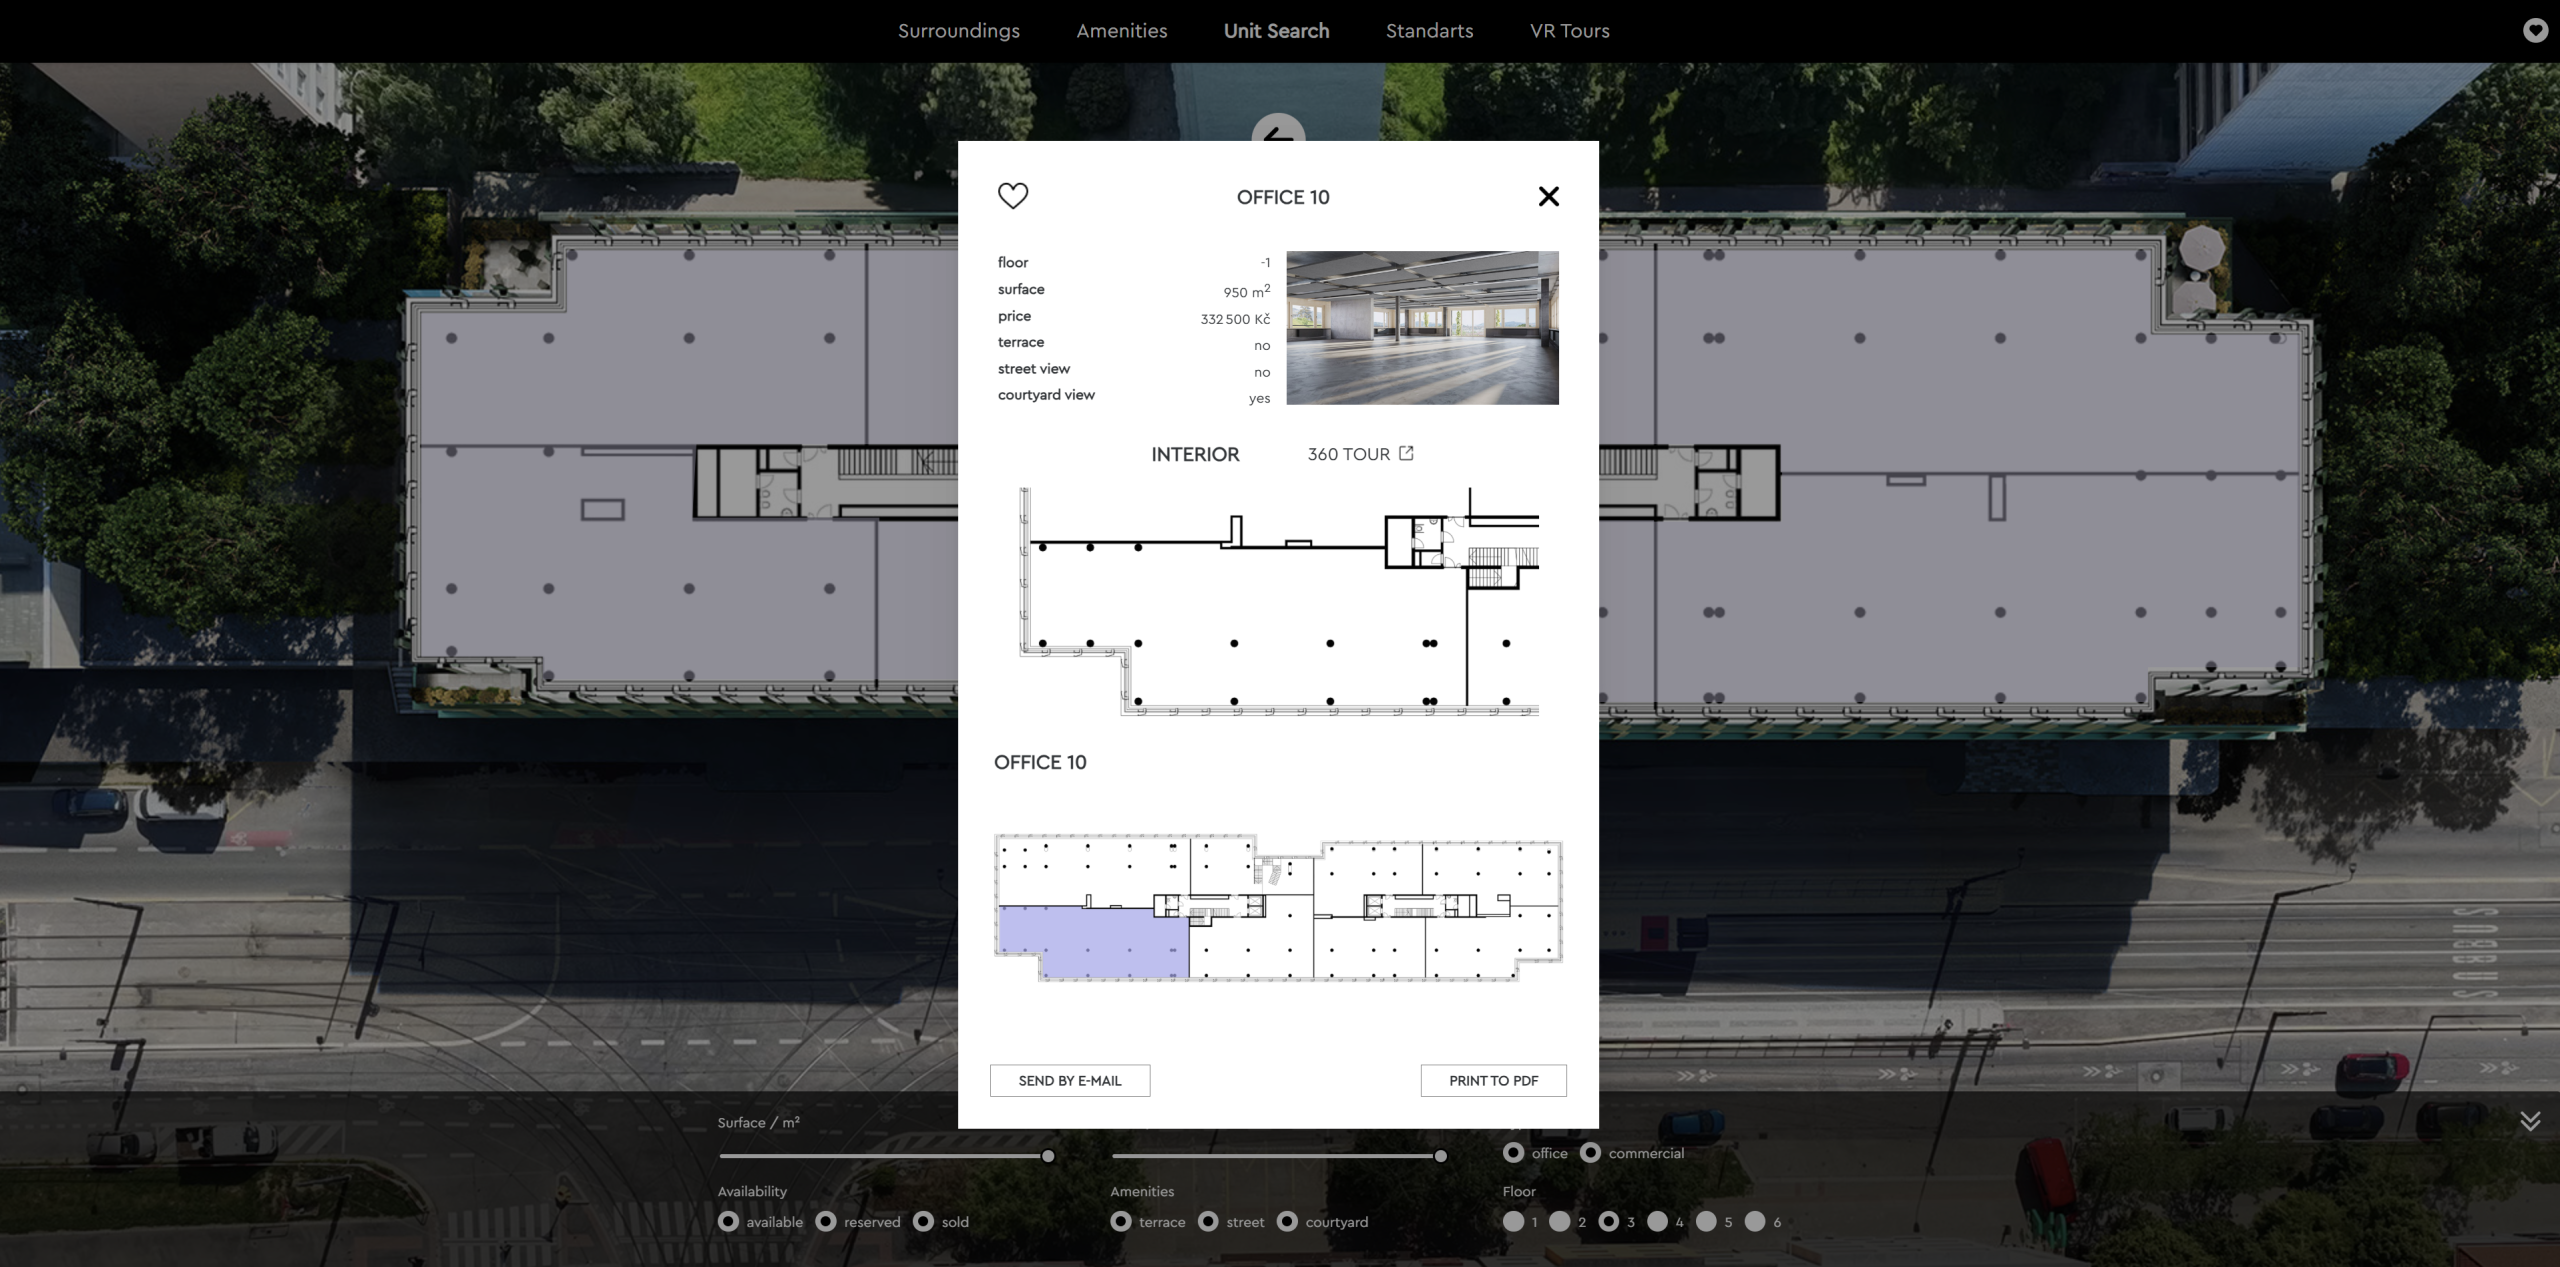Open favorites heart icon in top-right corner

click(x=2534, y=31)
